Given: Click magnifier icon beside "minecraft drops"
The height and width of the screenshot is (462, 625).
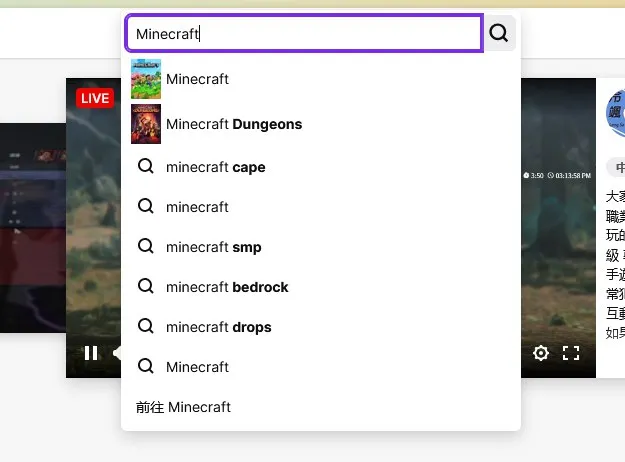Looking at the screenshot, I should tap(146, 326).
